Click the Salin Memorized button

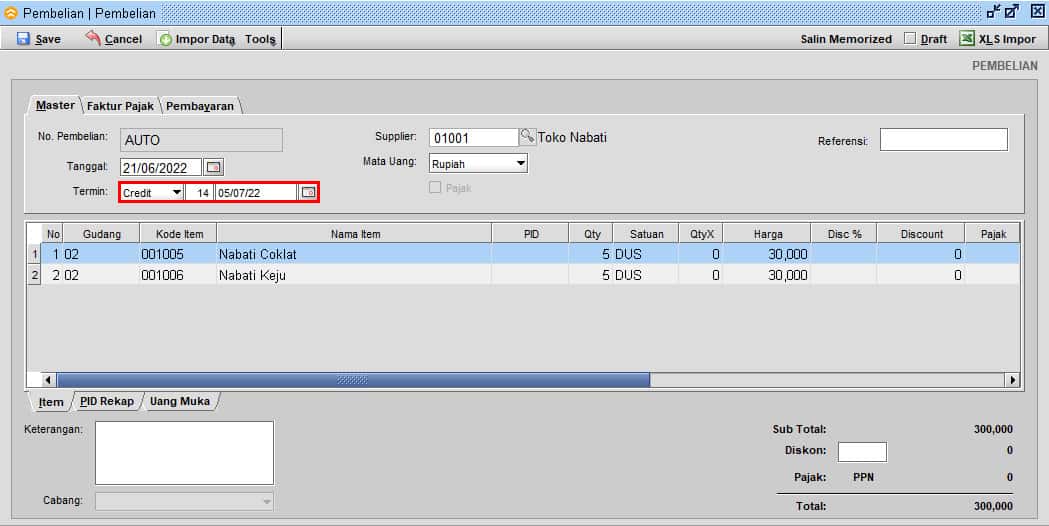(846, 39)
